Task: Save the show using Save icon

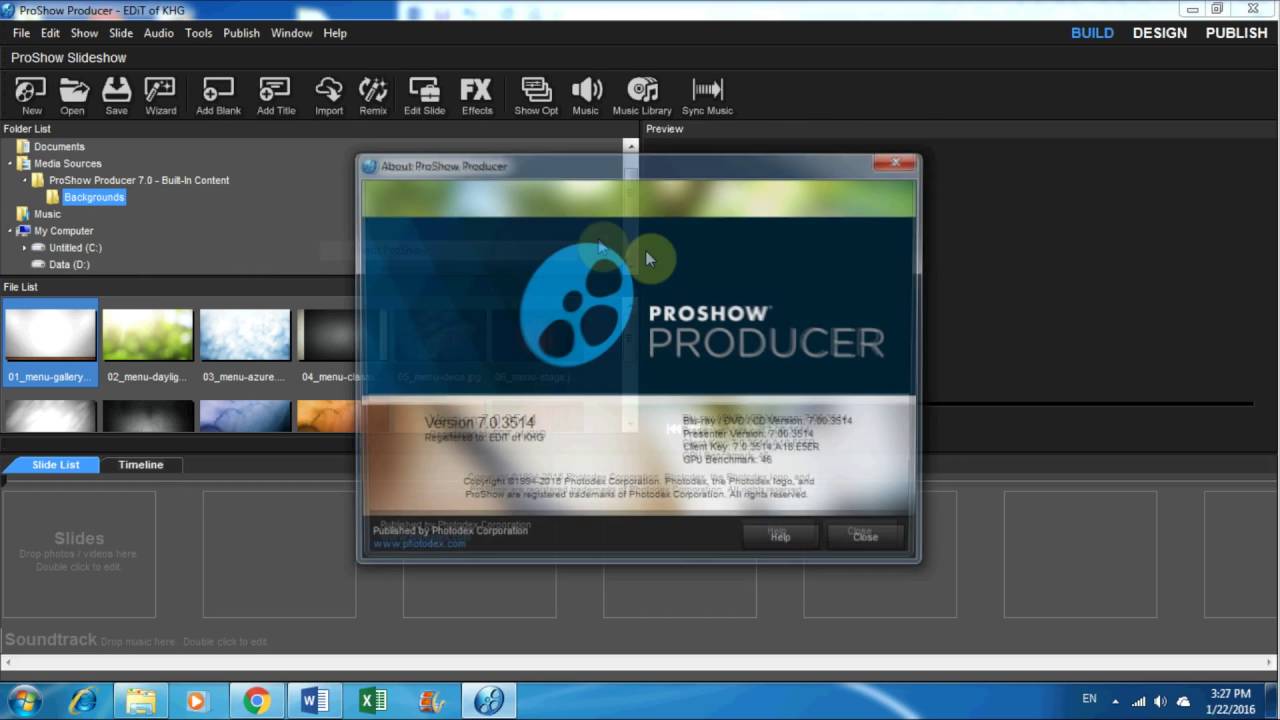Action: (117, 96)
